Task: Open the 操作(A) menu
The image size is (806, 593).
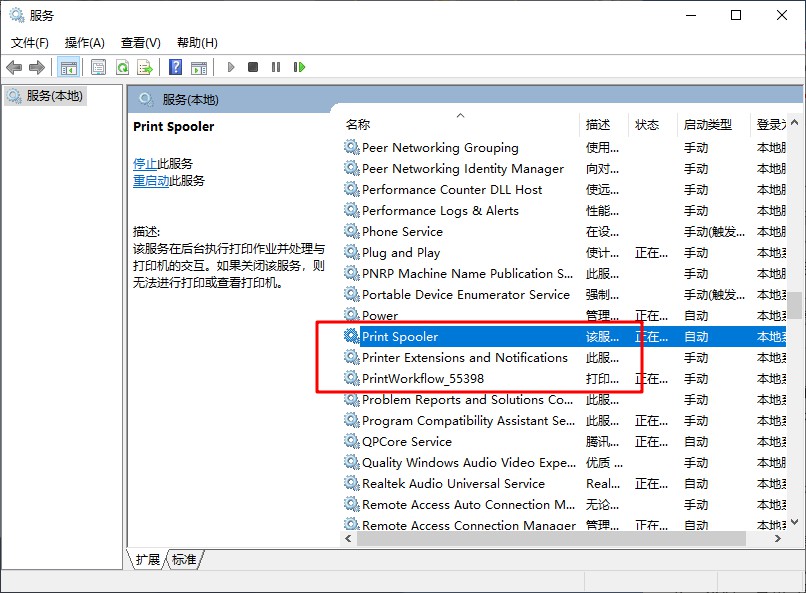Action: 85,43
